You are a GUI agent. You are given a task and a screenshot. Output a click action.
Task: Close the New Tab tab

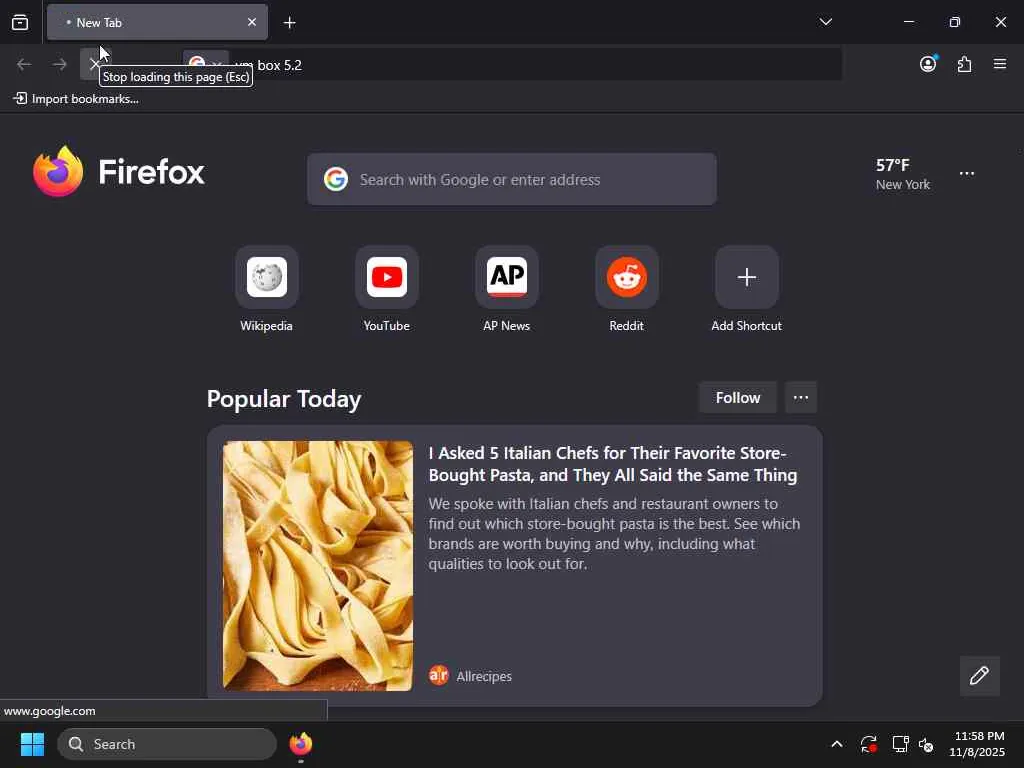point(251,22)
